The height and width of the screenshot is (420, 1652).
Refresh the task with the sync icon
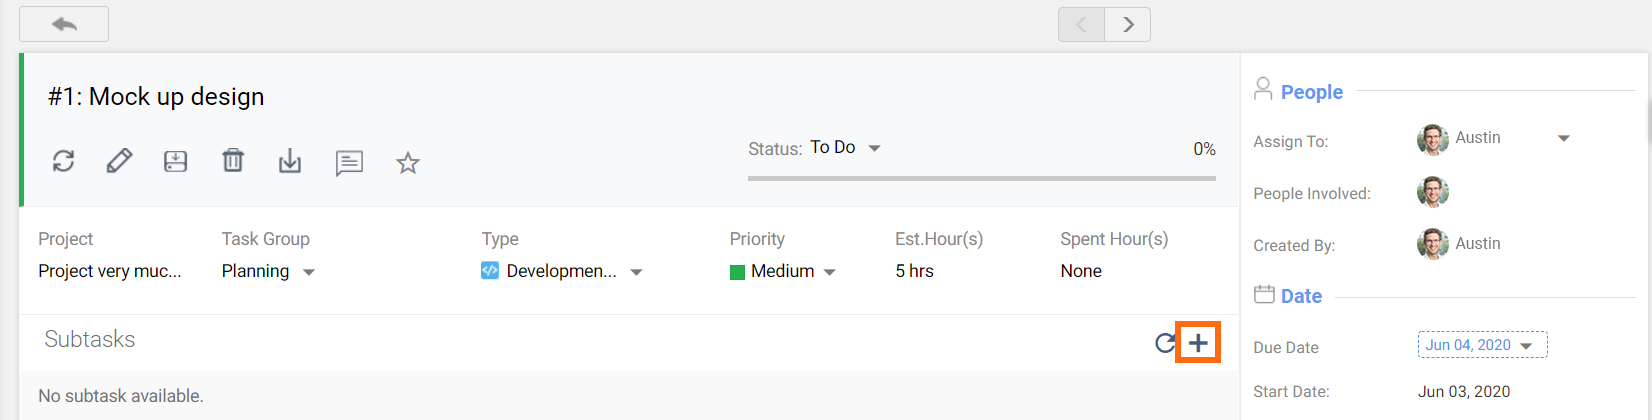[63, 161]
